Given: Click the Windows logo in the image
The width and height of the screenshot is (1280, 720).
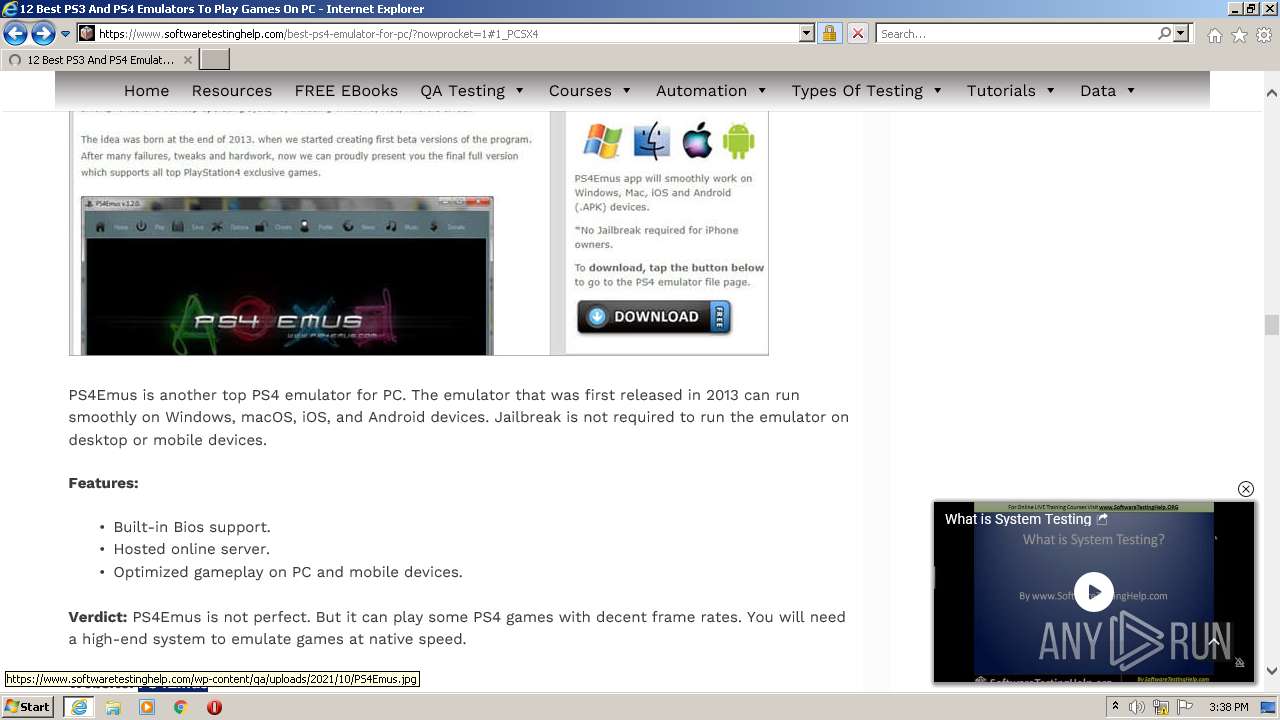Looking at the screenshot, I should click(x=602, y=141).
